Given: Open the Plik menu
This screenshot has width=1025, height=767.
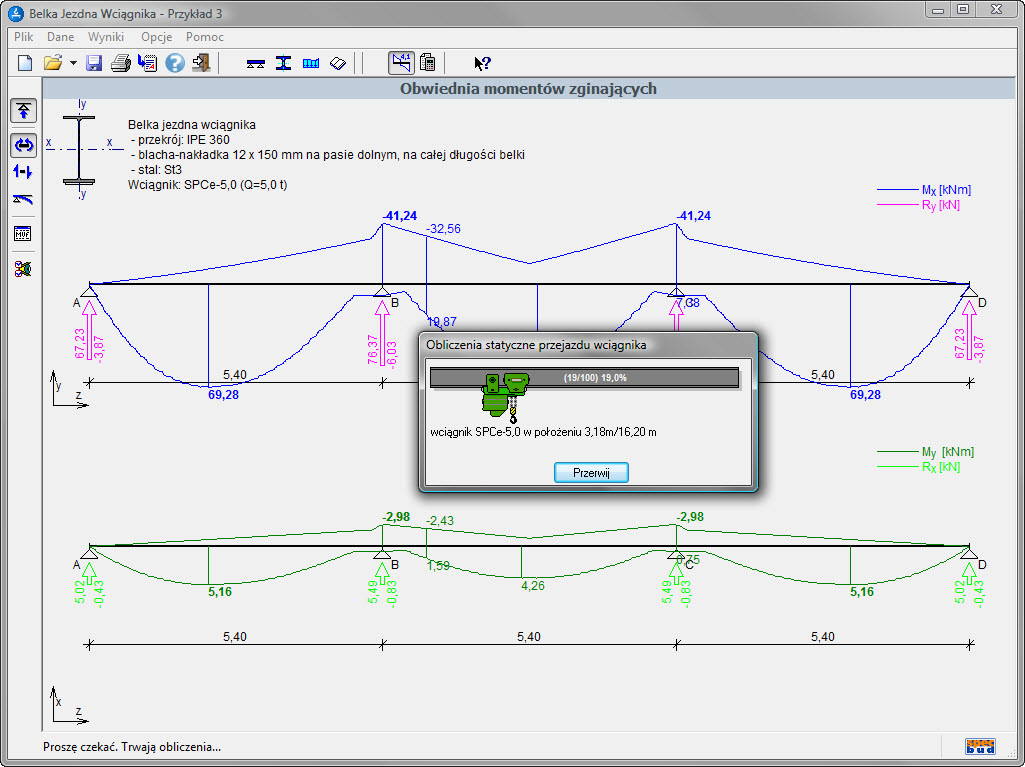Looking at the screenshot, I should (x=24, y=37).
